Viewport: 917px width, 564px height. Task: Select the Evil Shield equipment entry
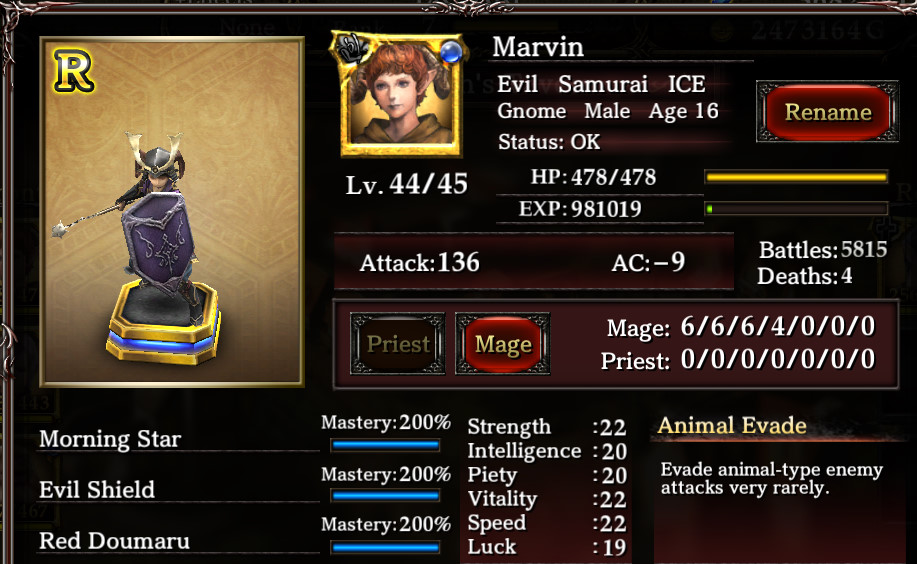[x=97, y=490]
